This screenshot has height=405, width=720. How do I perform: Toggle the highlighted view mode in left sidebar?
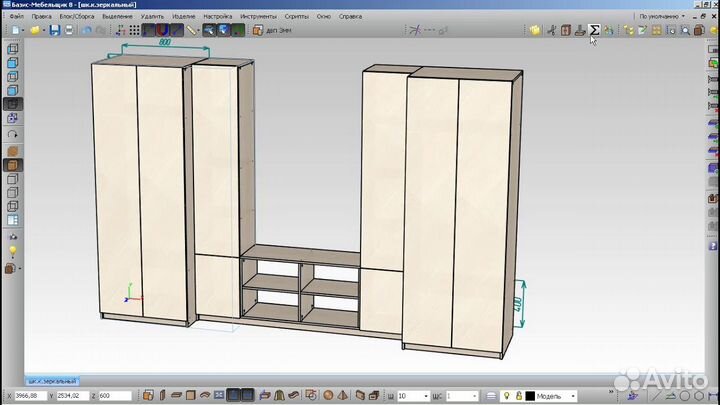[x=12, y=103]
